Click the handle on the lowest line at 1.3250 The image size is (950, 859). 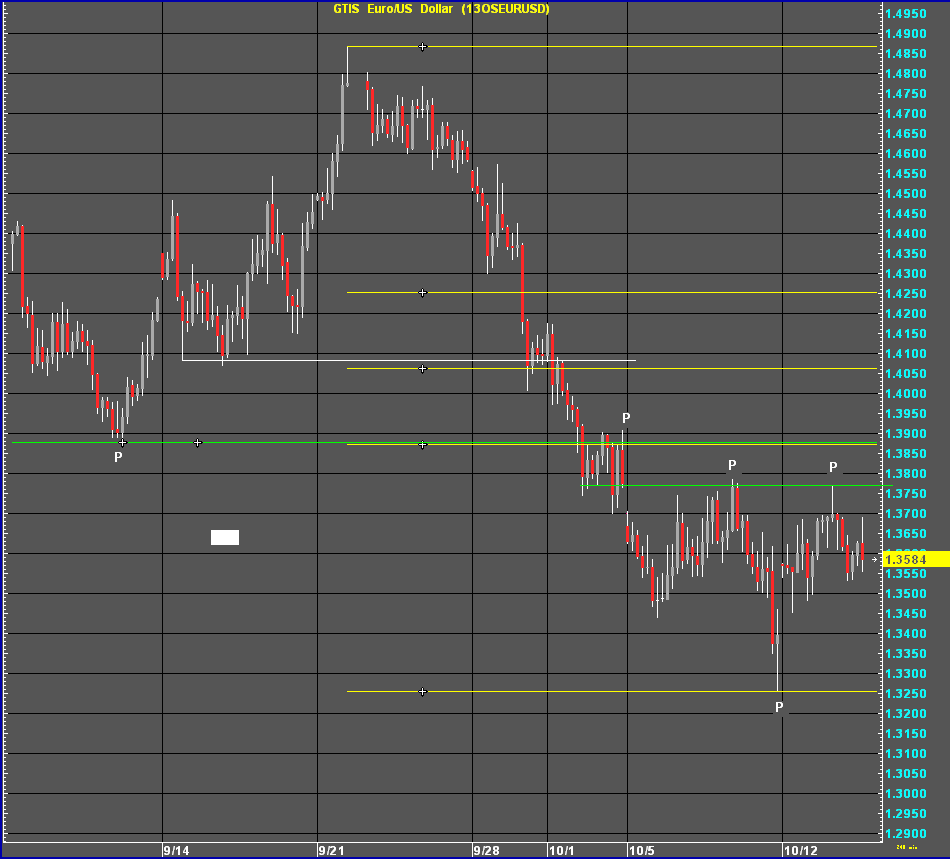pos(423,692)
